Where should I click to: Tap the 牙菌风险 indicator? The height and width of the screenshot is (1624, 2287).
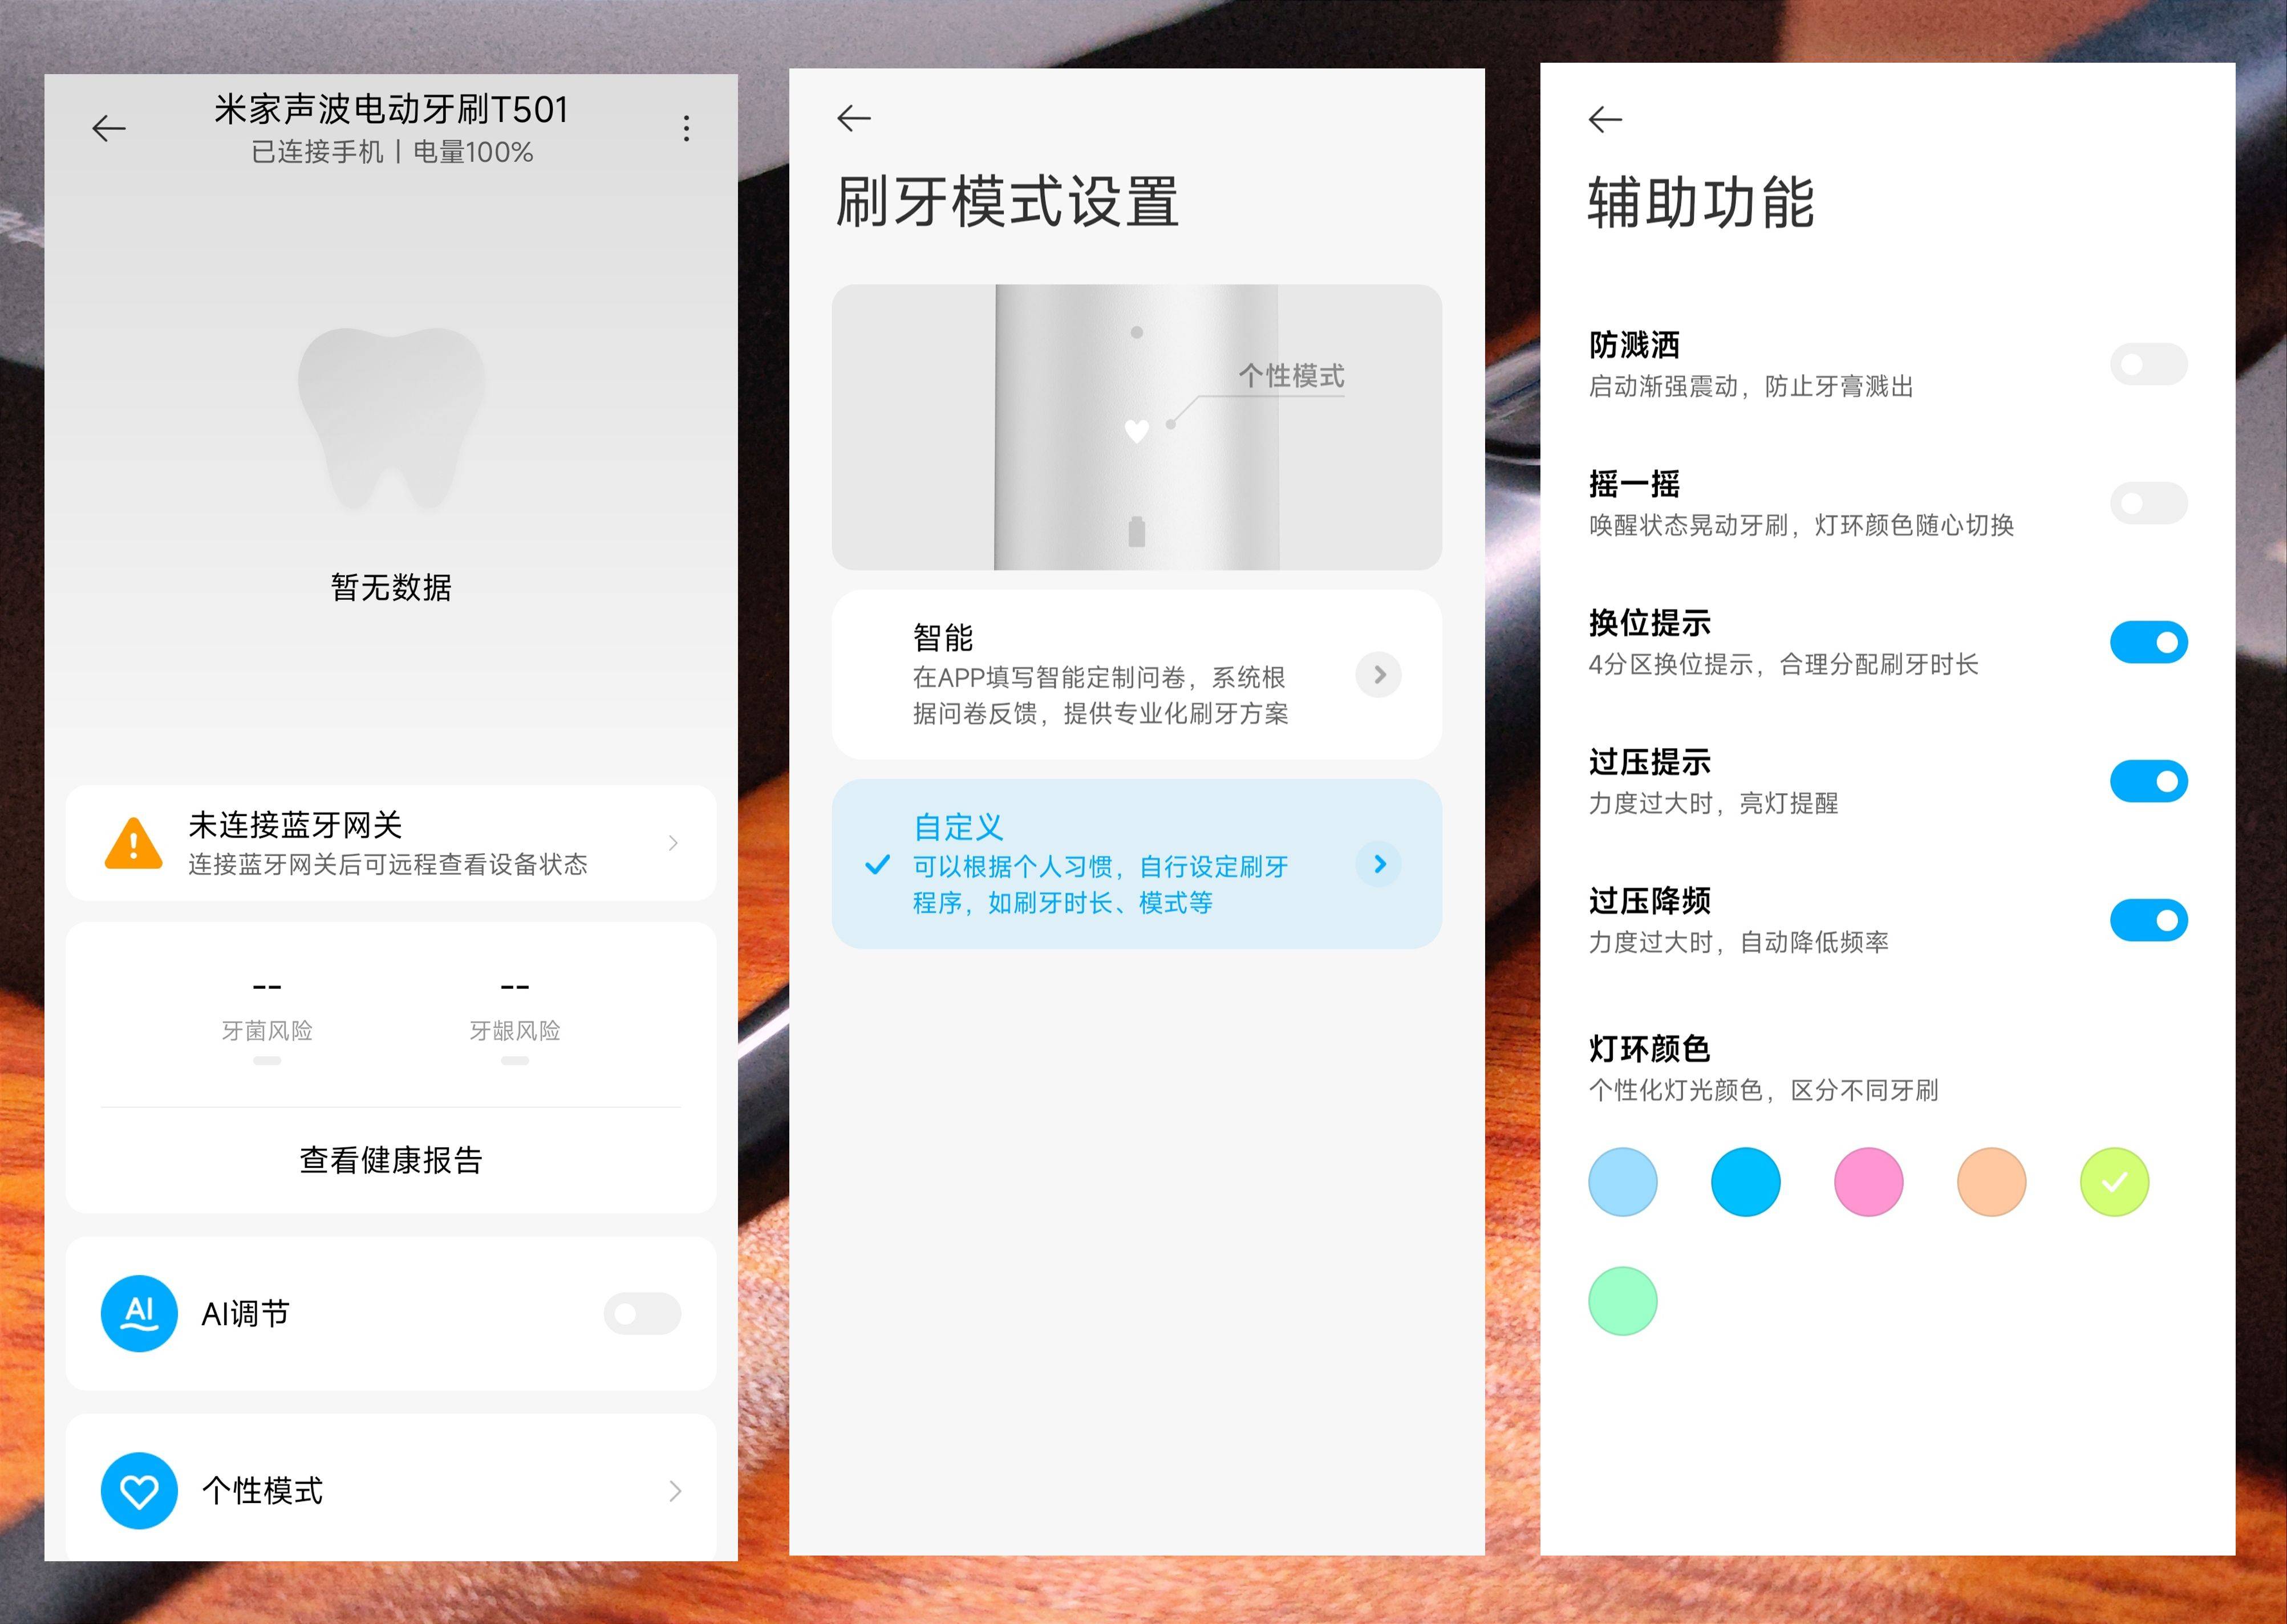[x=267, y=1021]
